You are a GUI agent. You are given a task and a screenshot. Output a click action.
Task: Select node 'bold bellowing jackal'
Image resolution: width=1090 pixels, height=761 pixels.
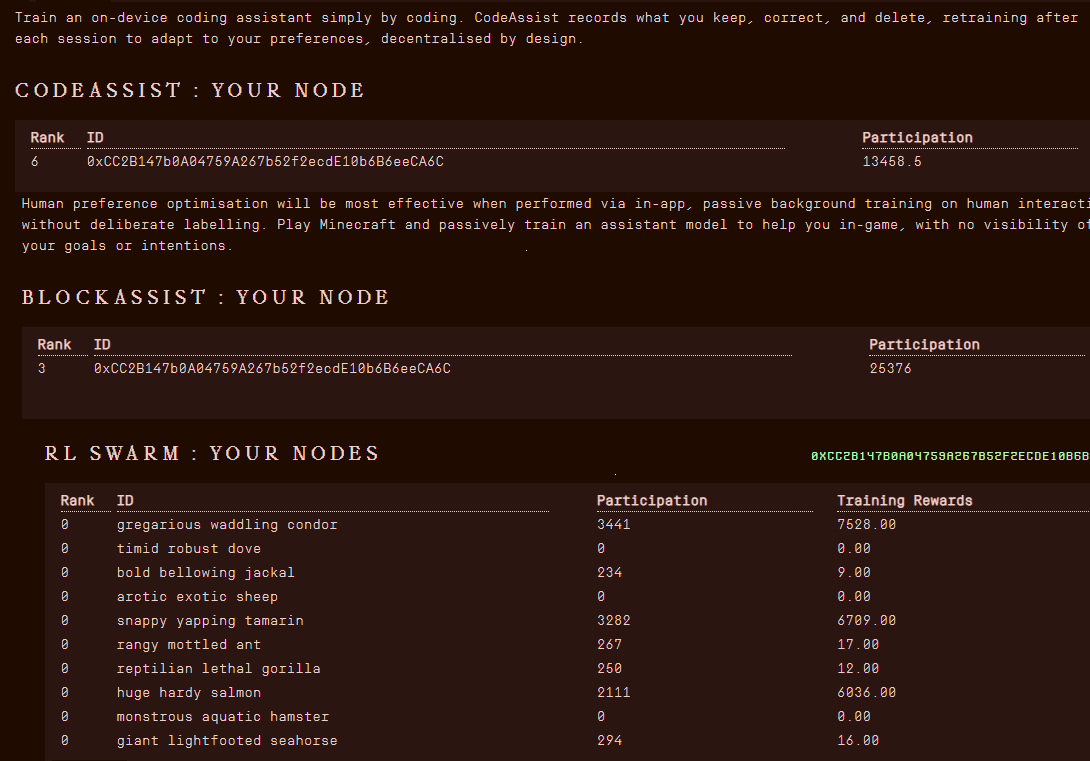[x=205, y=573]
